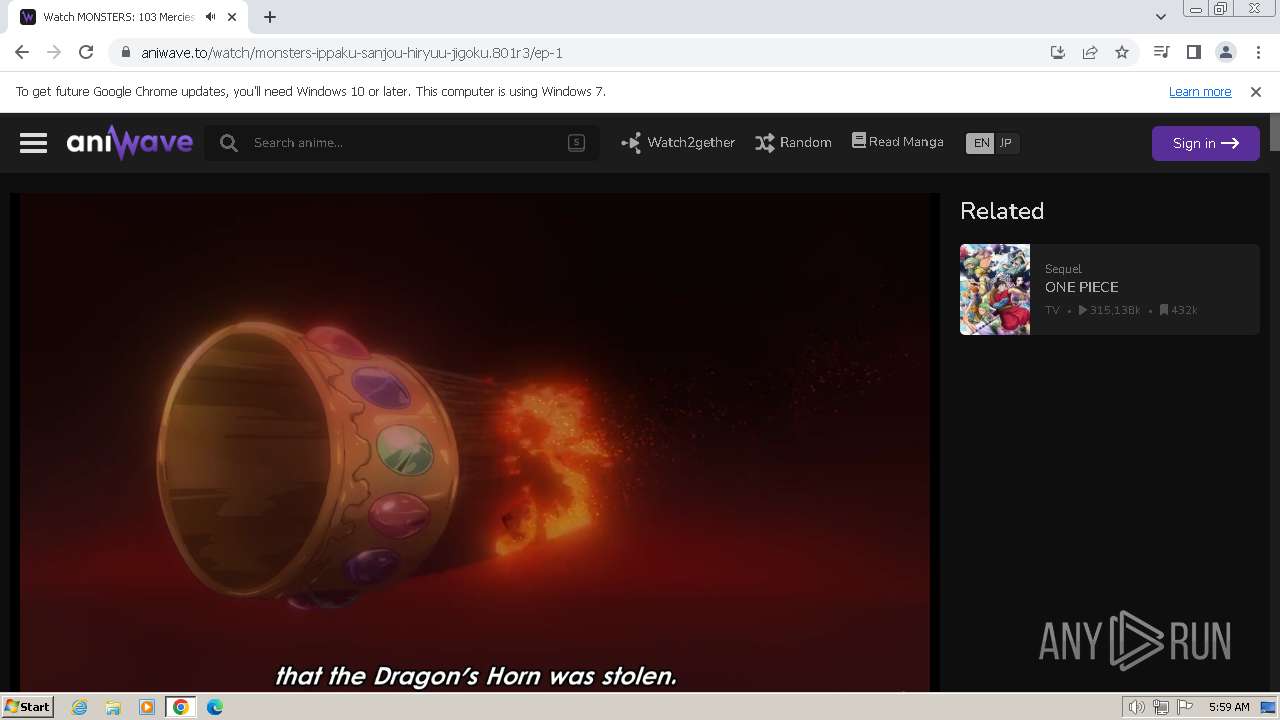Viewport: 1280px width, 720px height.
Task: Launch Internet Explorer from taskbar
Action: coord(79,707)
